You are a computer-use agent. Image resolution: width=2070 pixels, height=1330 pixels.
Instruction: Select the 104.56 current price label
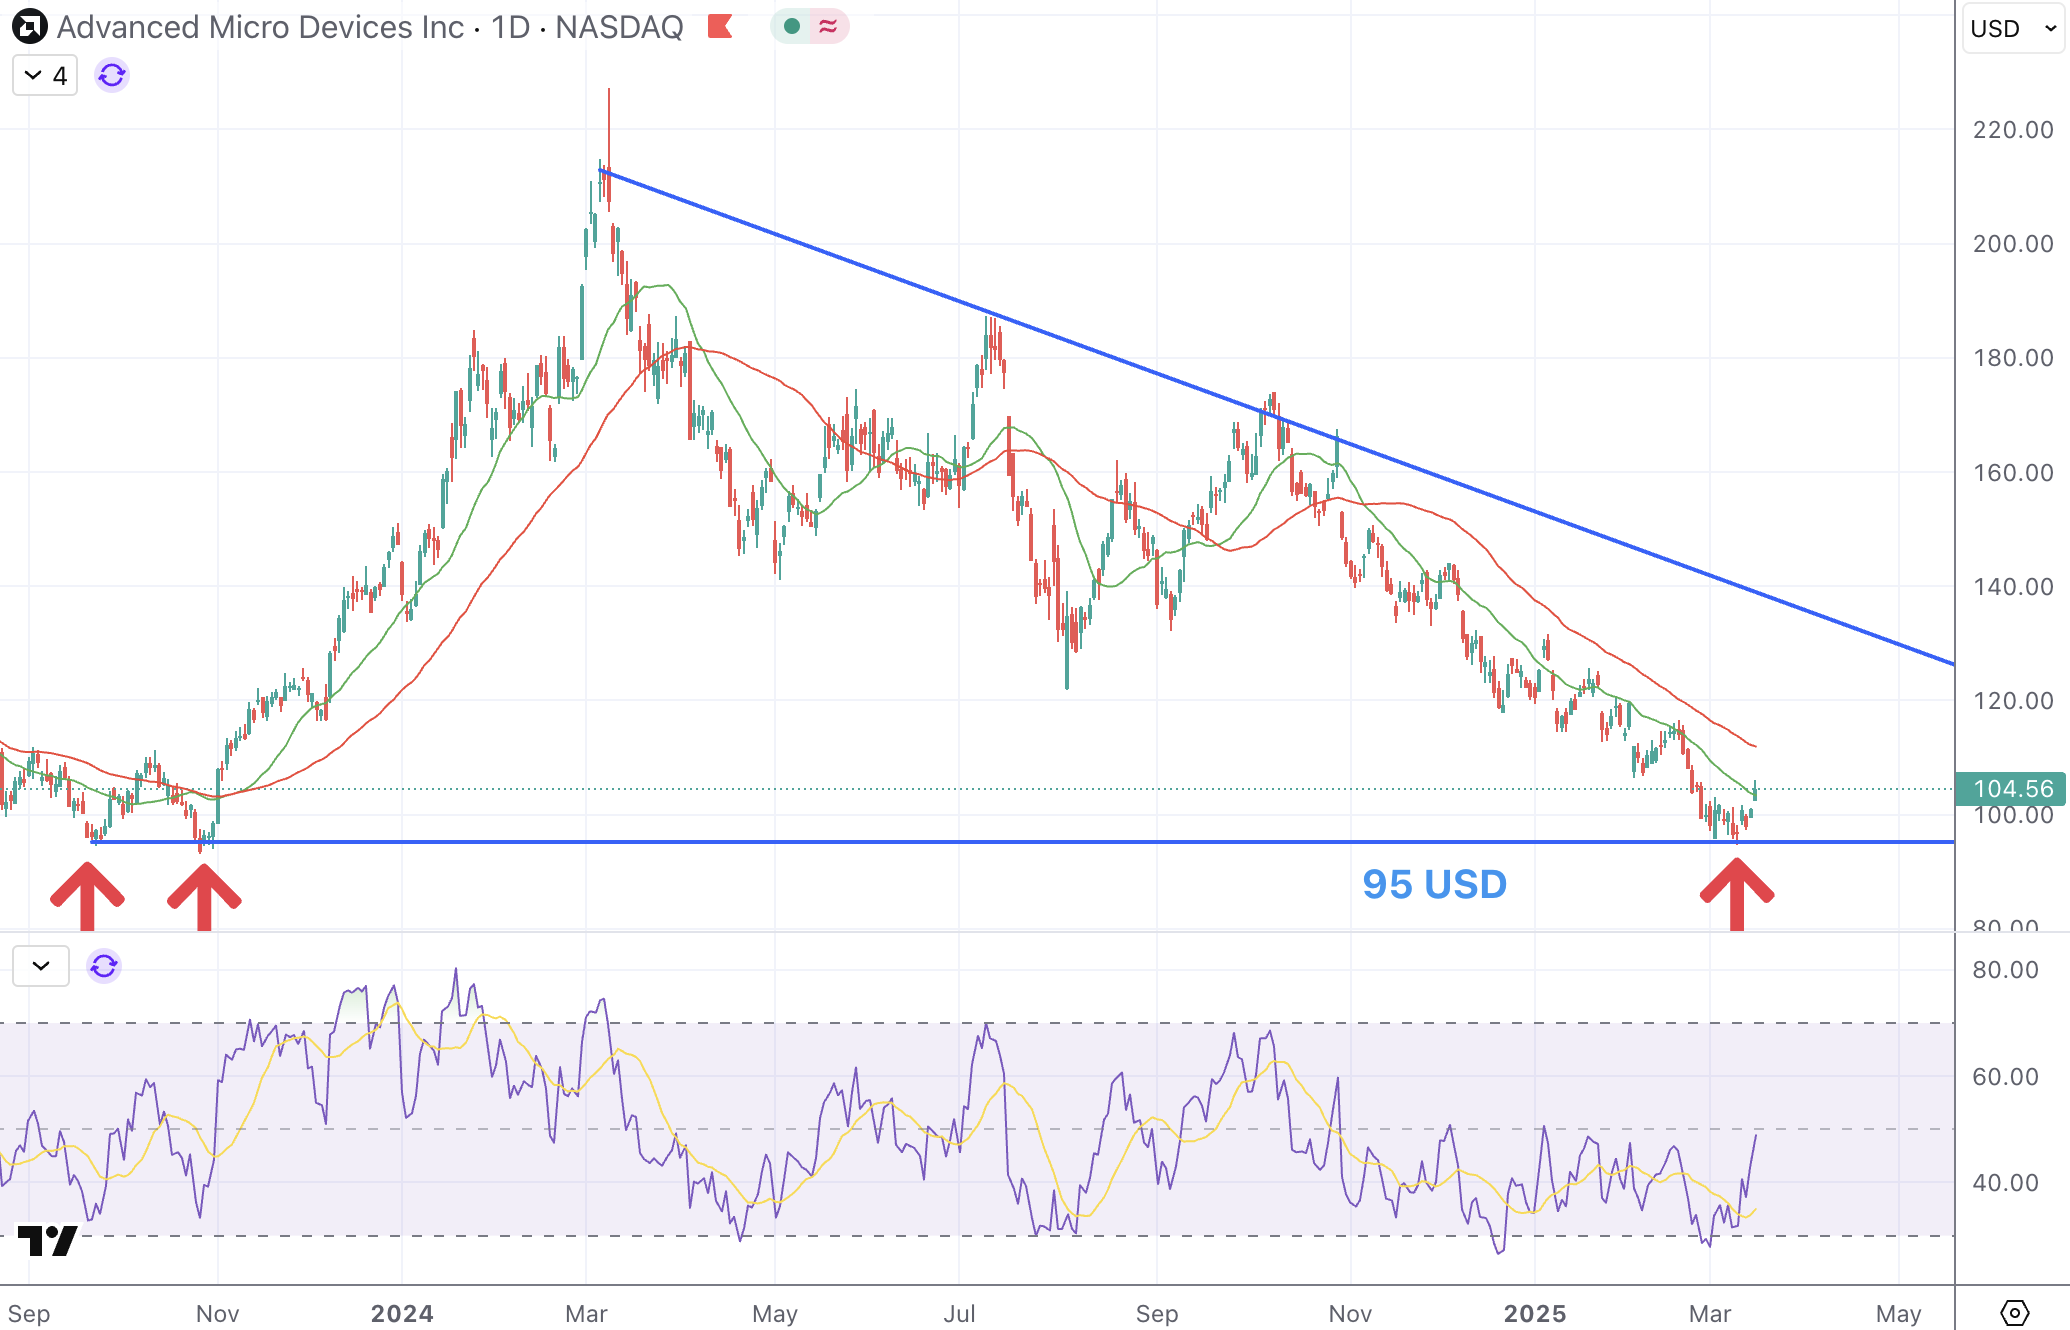[2011, 789]
